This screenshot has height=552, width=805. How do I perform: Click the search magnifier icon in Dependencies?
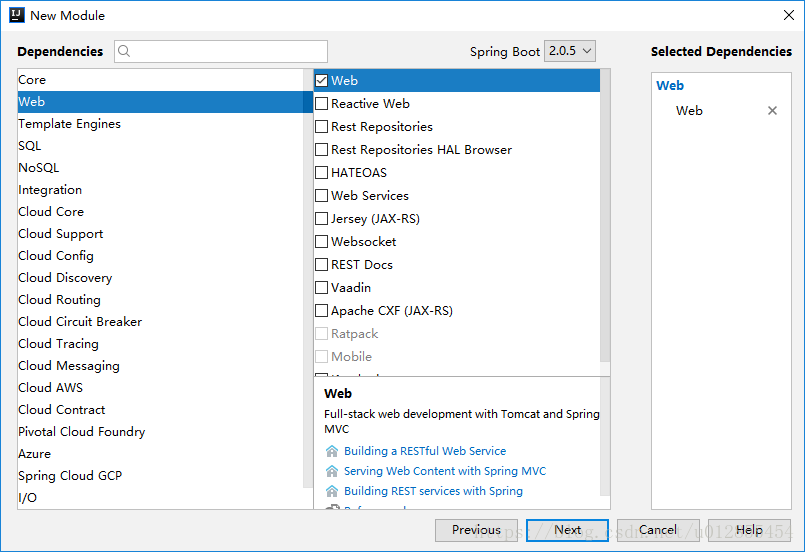pyautogui.click(x=124, y=51)
